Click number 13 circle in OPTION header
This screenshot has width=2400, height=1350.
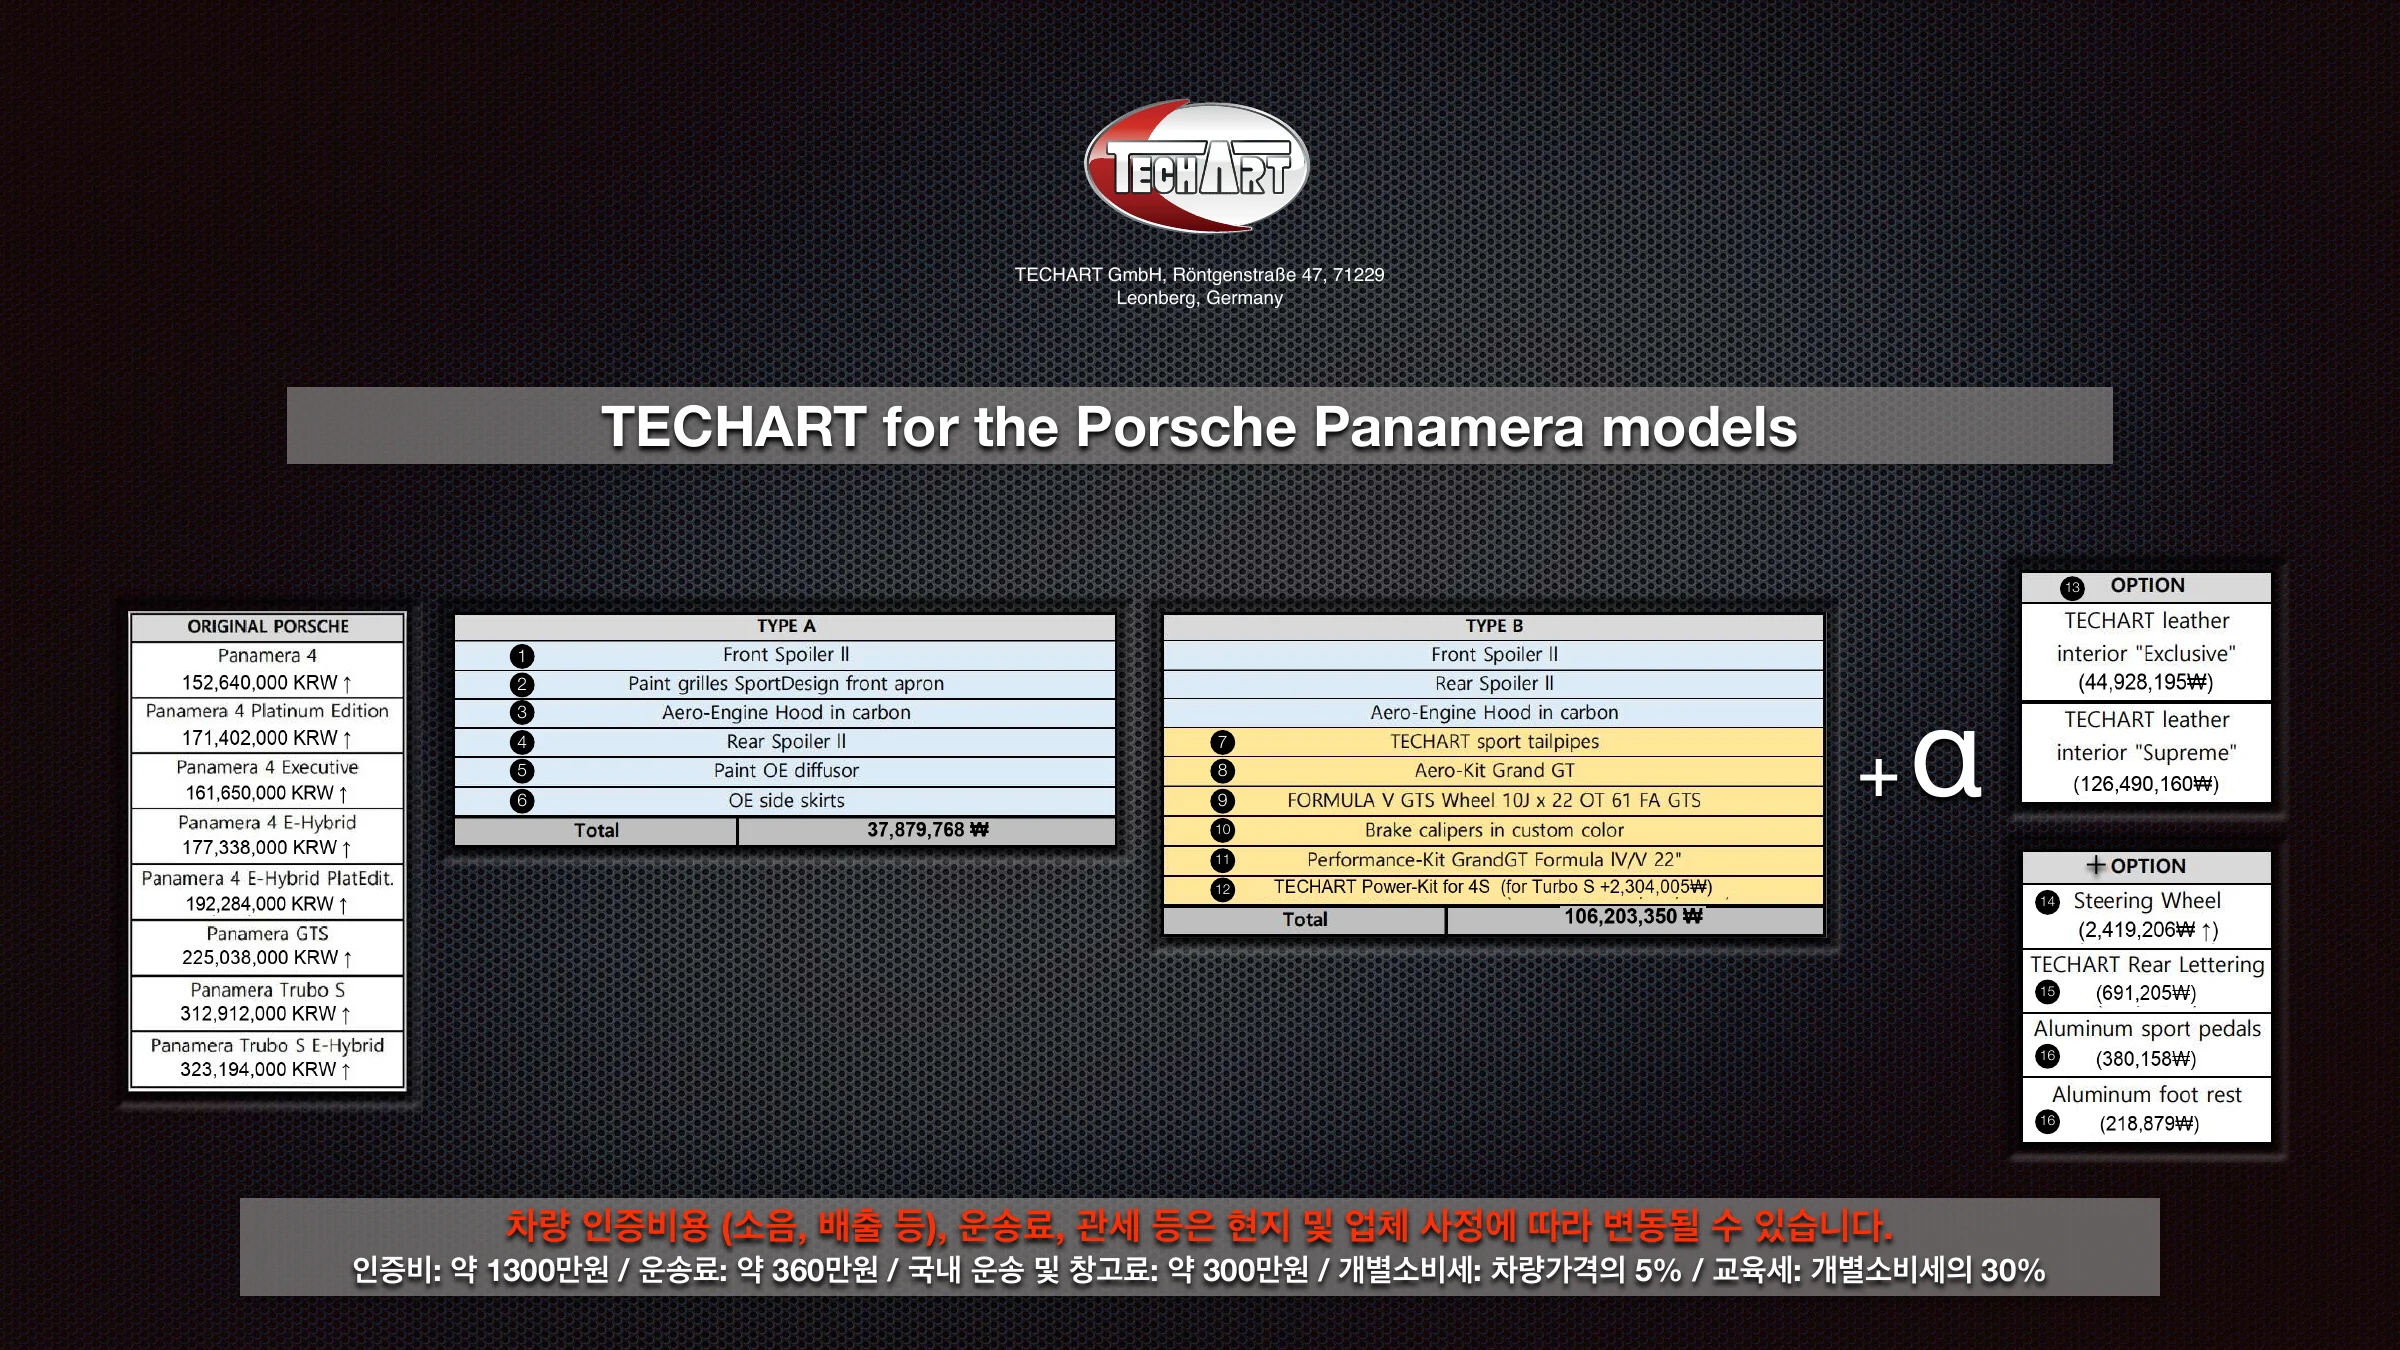[x=2072, y=588]
